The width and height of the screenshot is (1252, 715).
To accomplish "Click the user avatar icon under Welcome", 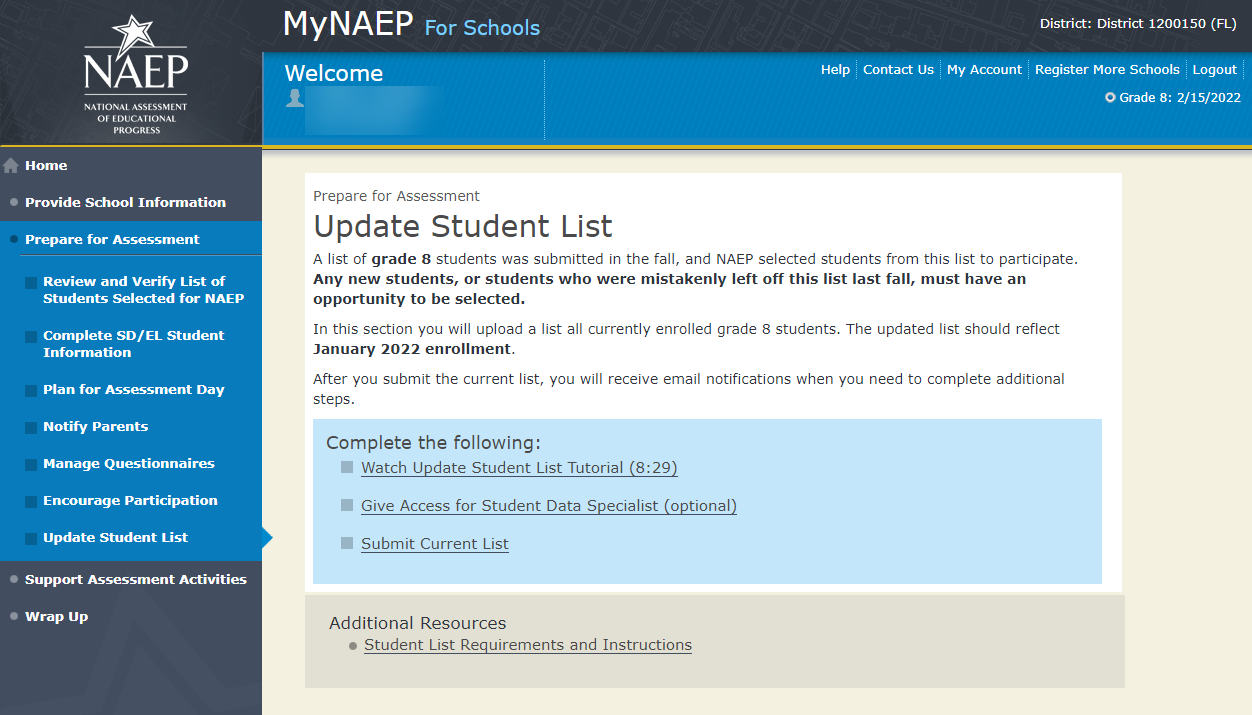I will click(x=294, y=98).
